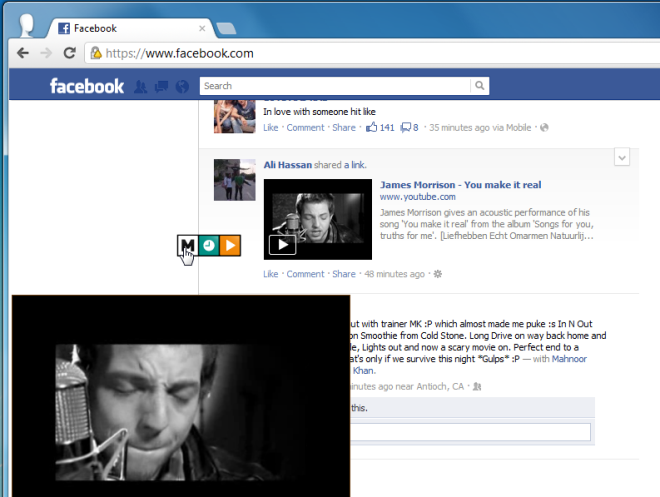This screenshot has height=497, width=660.
Task: Click the '48 minutes ago' timestamp
Action: pyautogui.click(x=394, y=274)
